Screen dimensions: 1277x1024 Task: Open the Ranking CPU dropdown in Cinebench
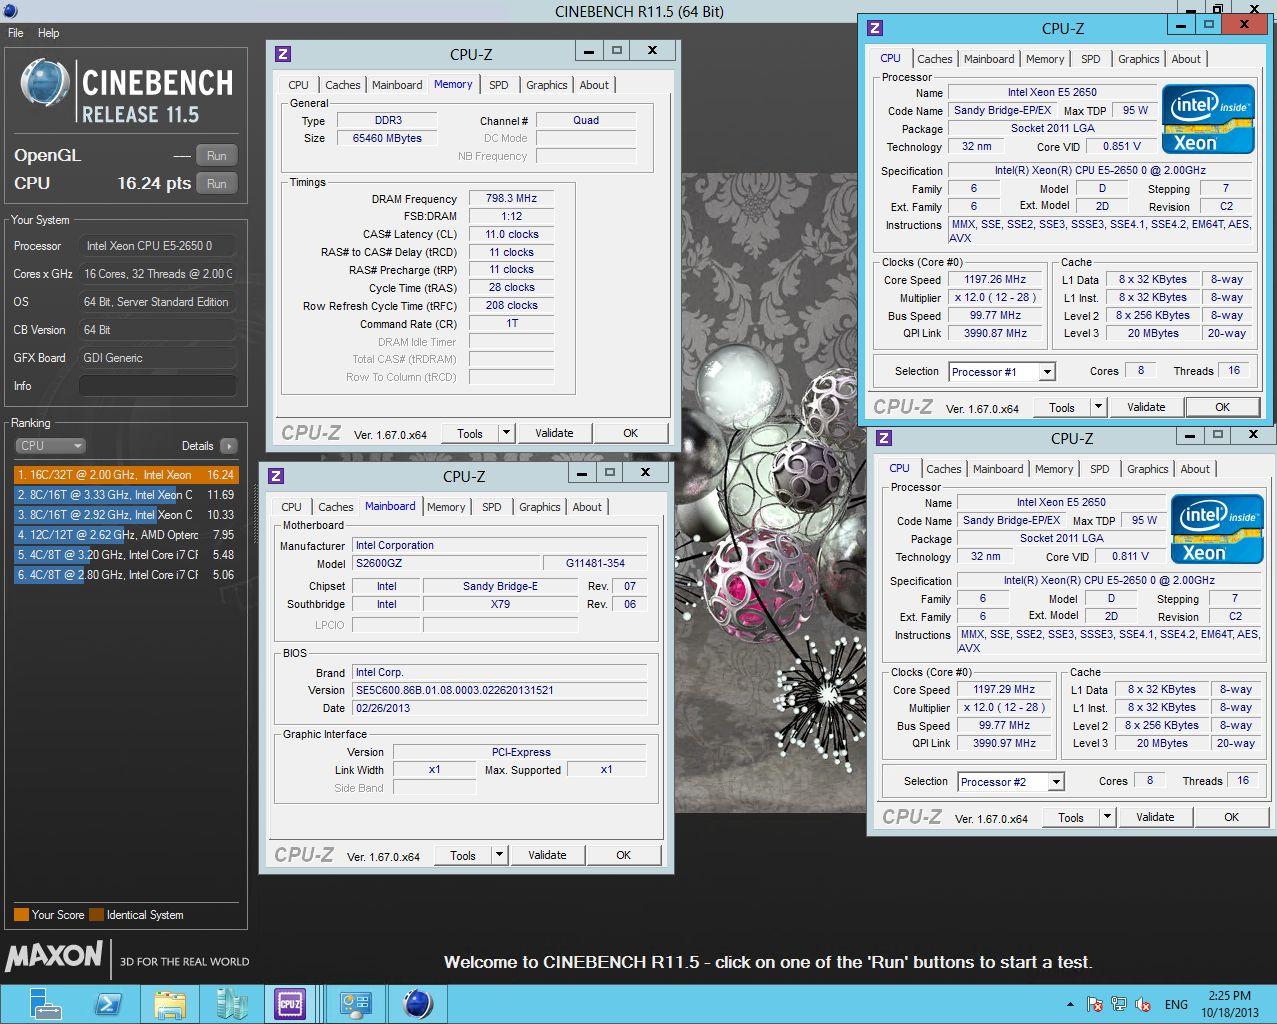click(x=50, y=446)
